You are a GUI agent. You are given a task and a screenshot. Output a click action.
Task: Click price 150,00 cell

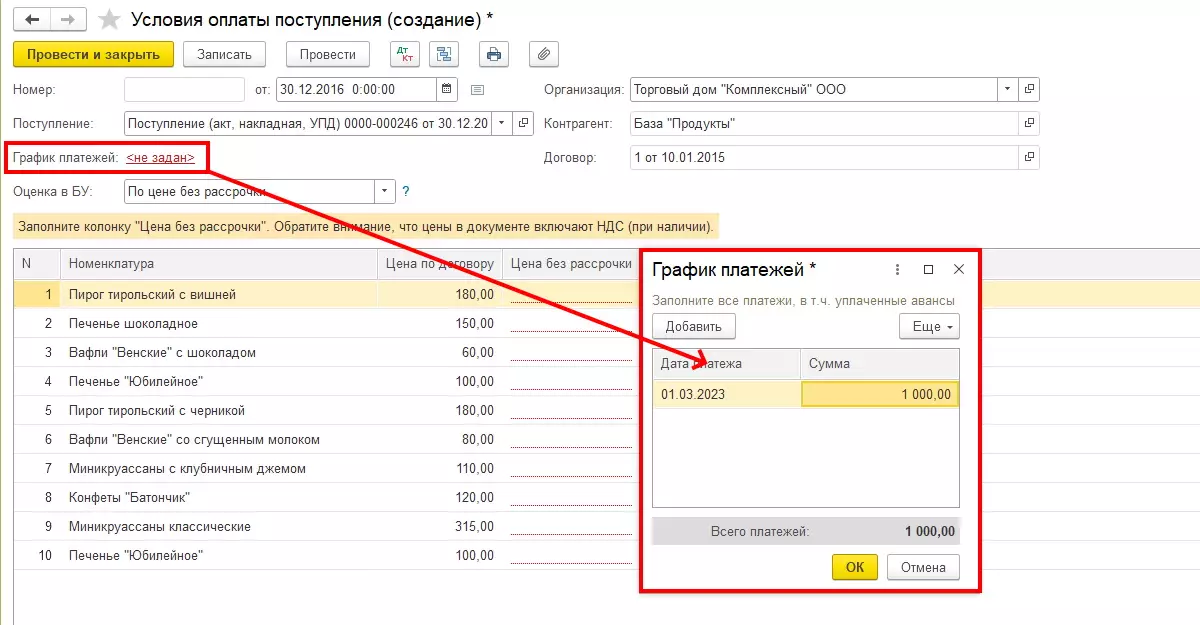(440, 324)
